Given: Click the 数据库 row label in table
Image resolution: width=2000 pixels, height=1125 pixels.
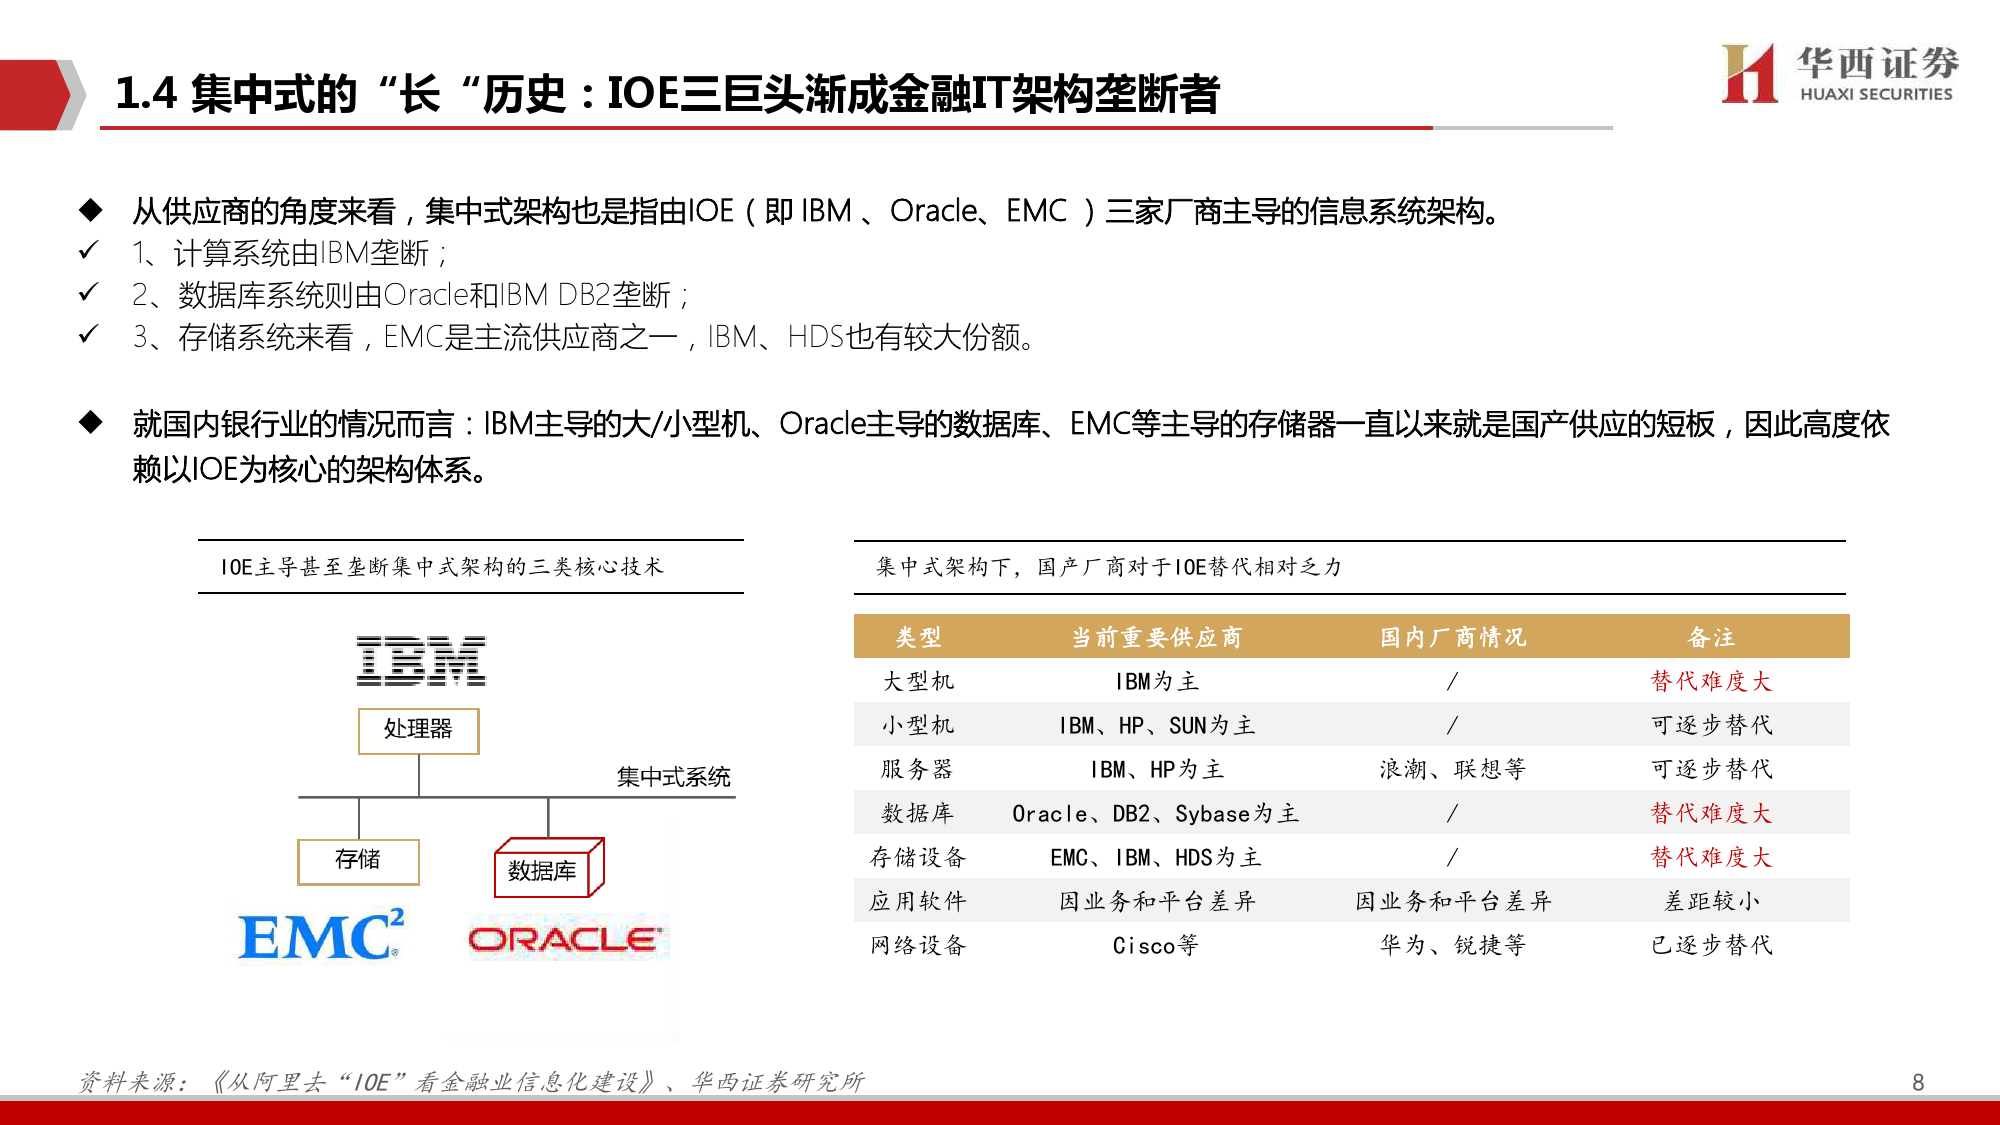Looking at the screenshot, I should 918,813.
